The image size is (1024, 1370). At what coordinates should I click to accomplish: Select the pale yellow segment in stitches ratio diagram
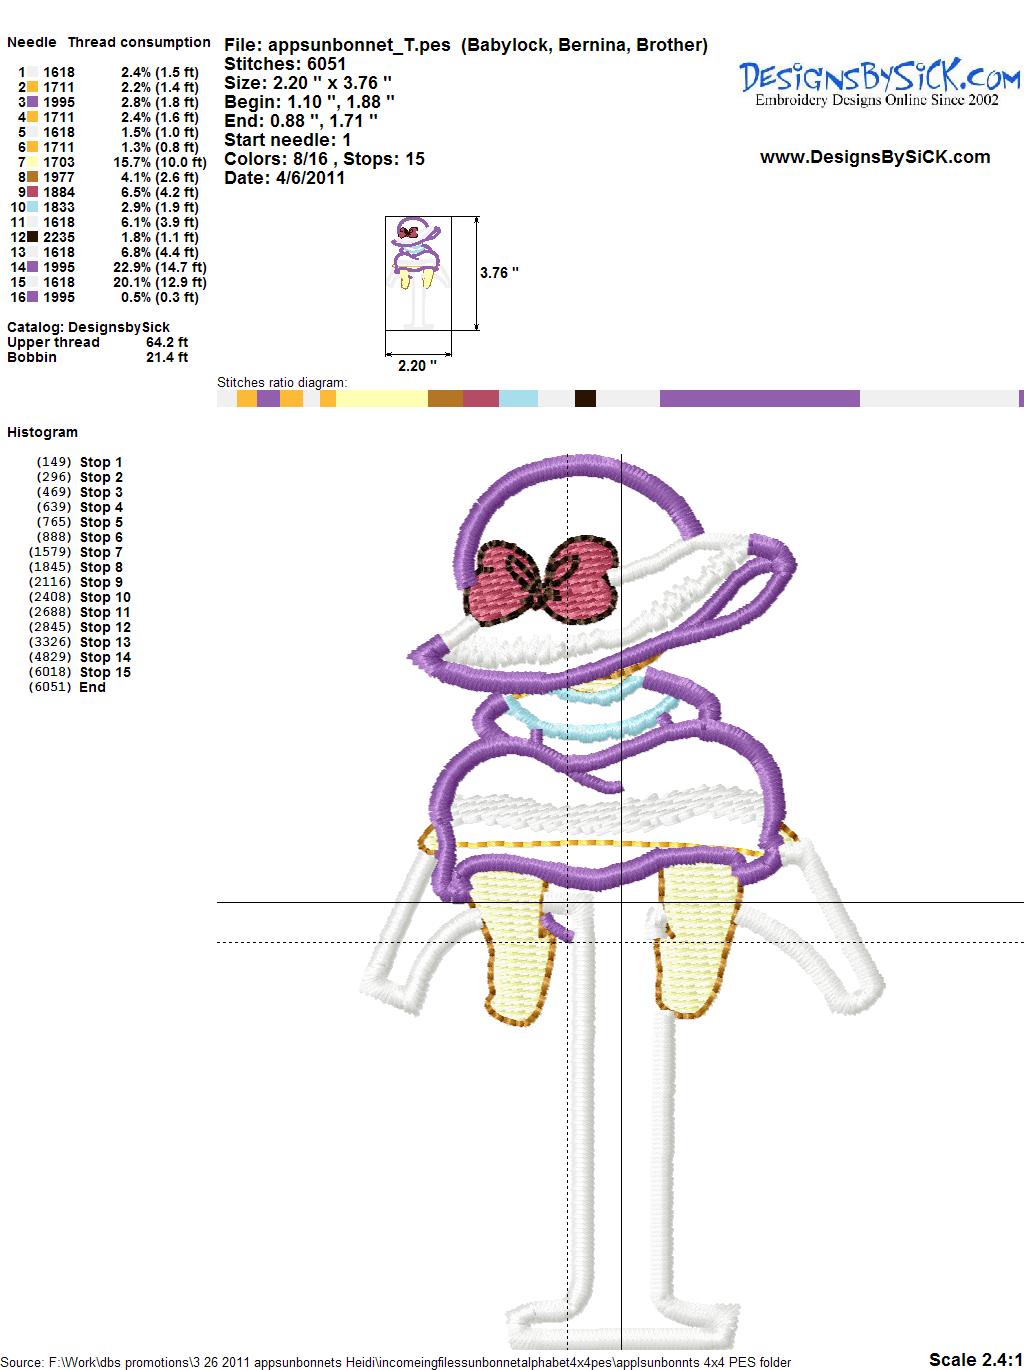pyautogui.click(x=381, y=399)
